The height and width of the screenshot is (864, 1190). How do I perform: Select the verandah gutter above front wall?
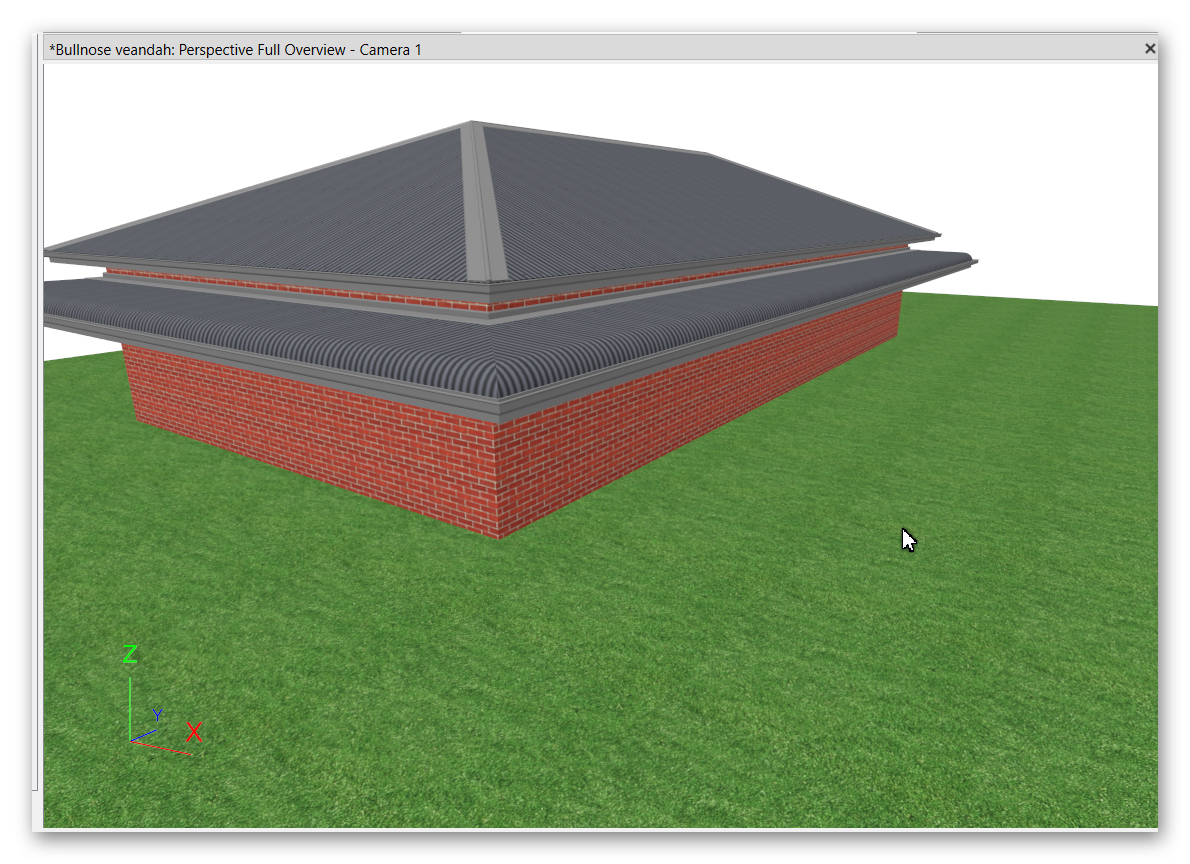300,370
